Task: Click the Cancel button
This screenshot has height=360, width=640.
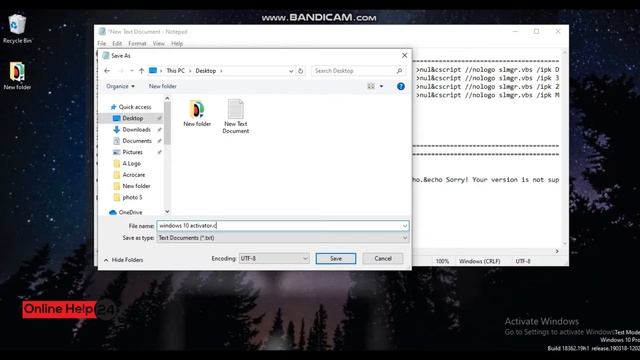Action: (x=383, y=258)
